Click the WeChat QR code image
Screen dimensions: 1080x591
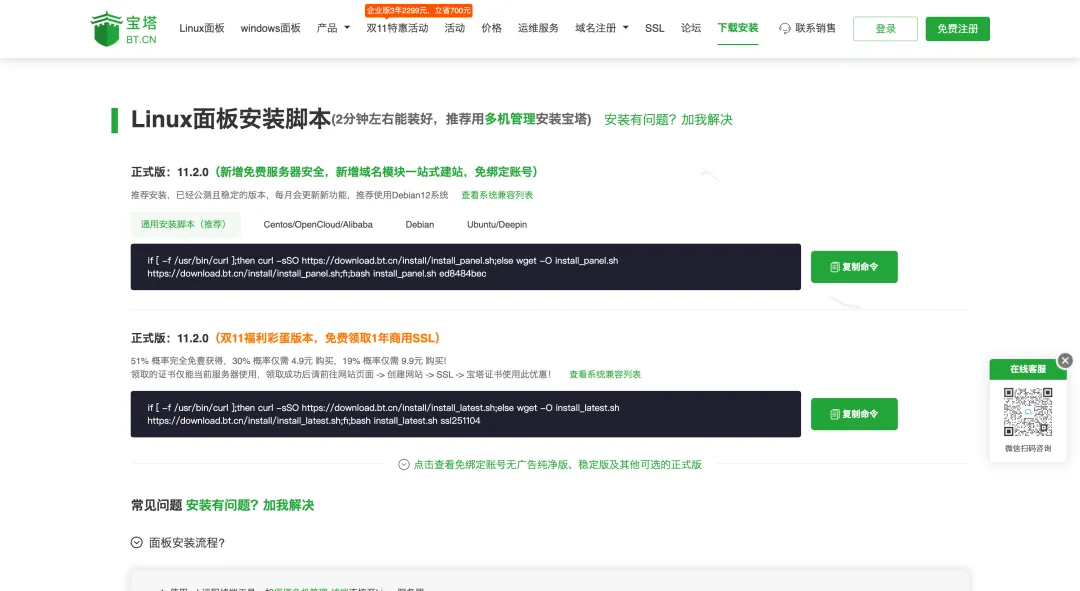pyautogui.click(x=1028, y=412)
